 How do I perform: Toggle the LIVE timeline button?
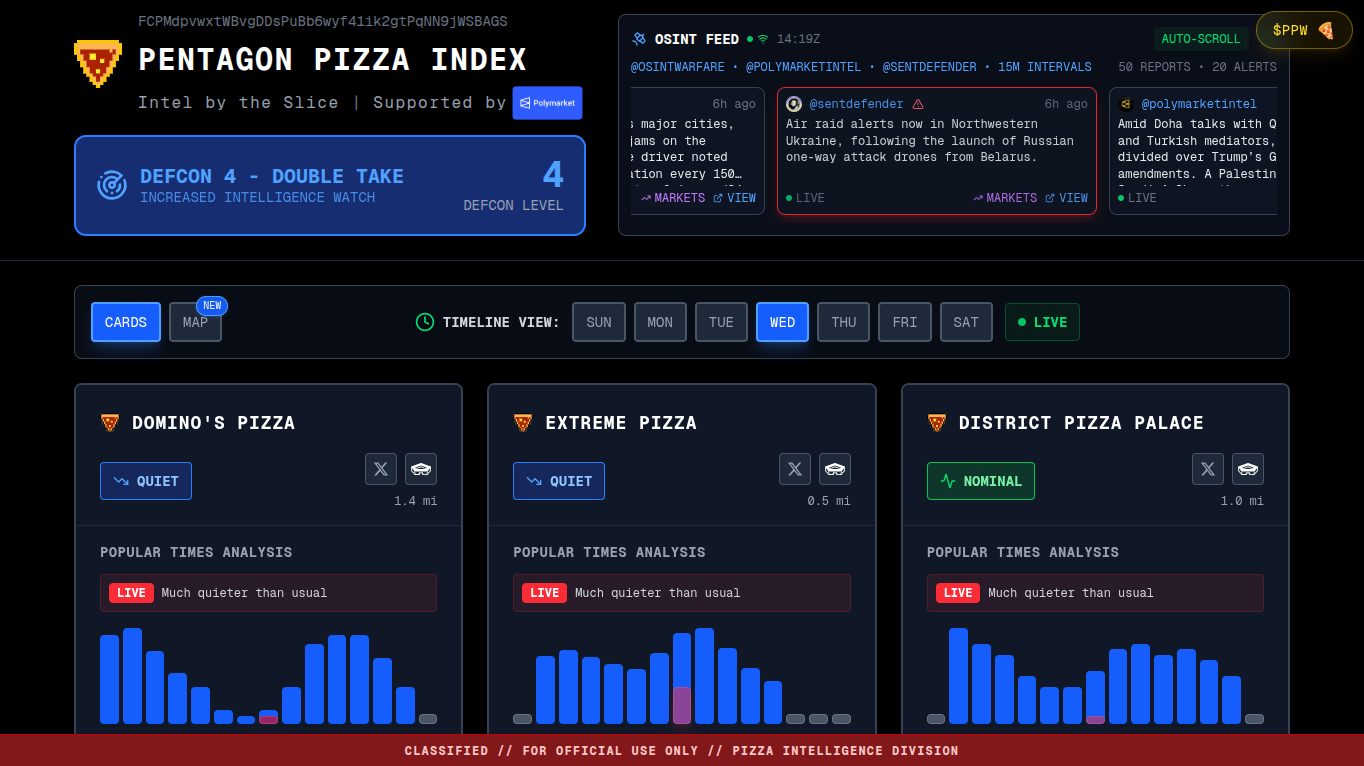tap(1042, 322)
